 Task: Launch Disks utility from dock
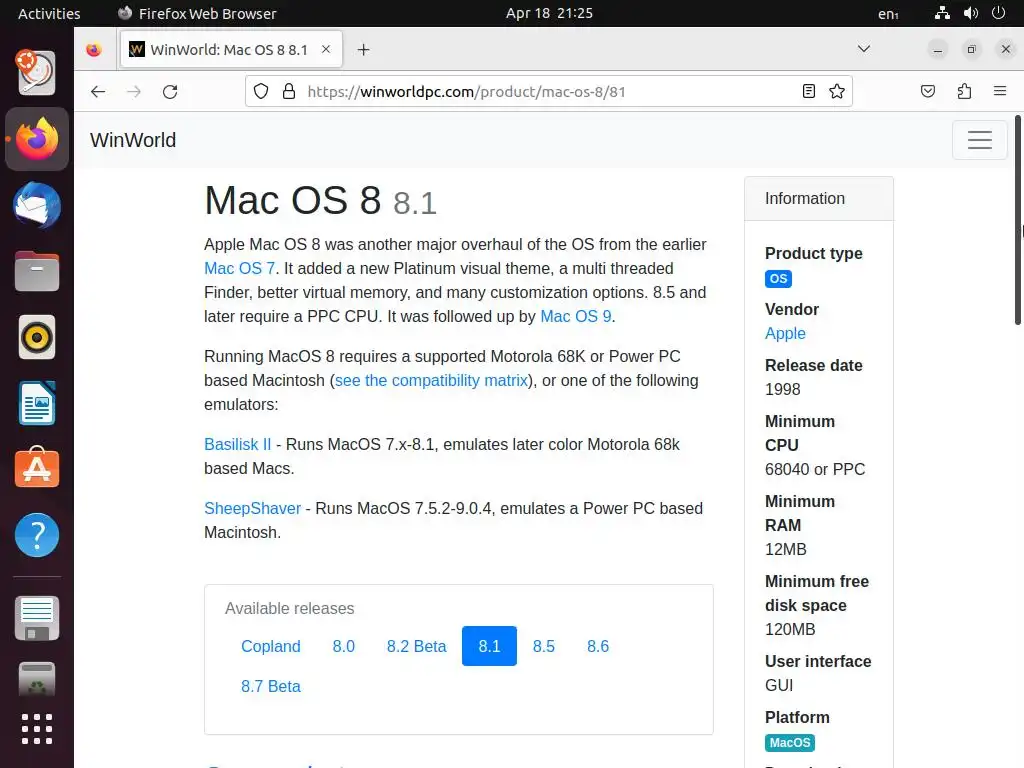pos(37,72)
